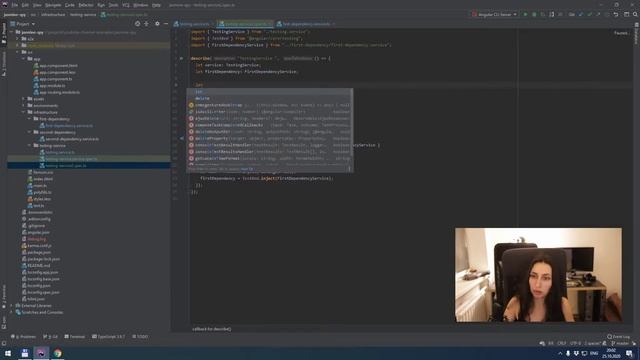Expand the assets folder
The image size is (640, 360).
pos(23,99)
